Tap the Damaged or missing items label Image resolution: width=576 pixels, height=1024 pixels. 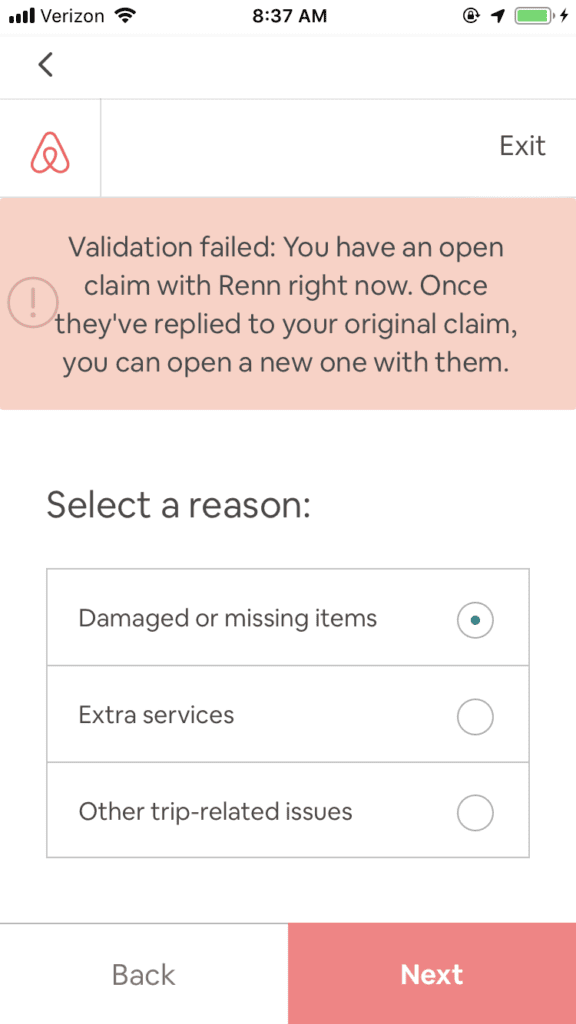[x=227, y=618]
